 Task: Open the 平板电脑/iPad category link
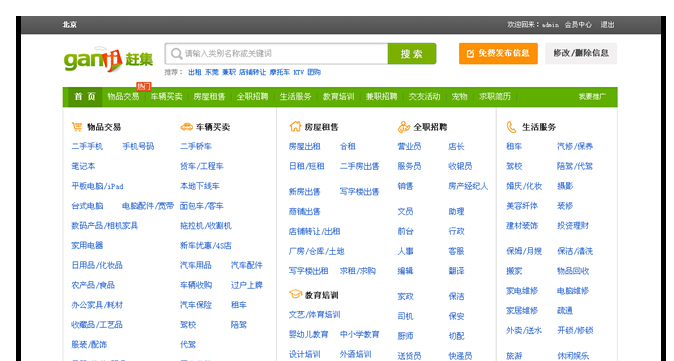tap(98, 186)
